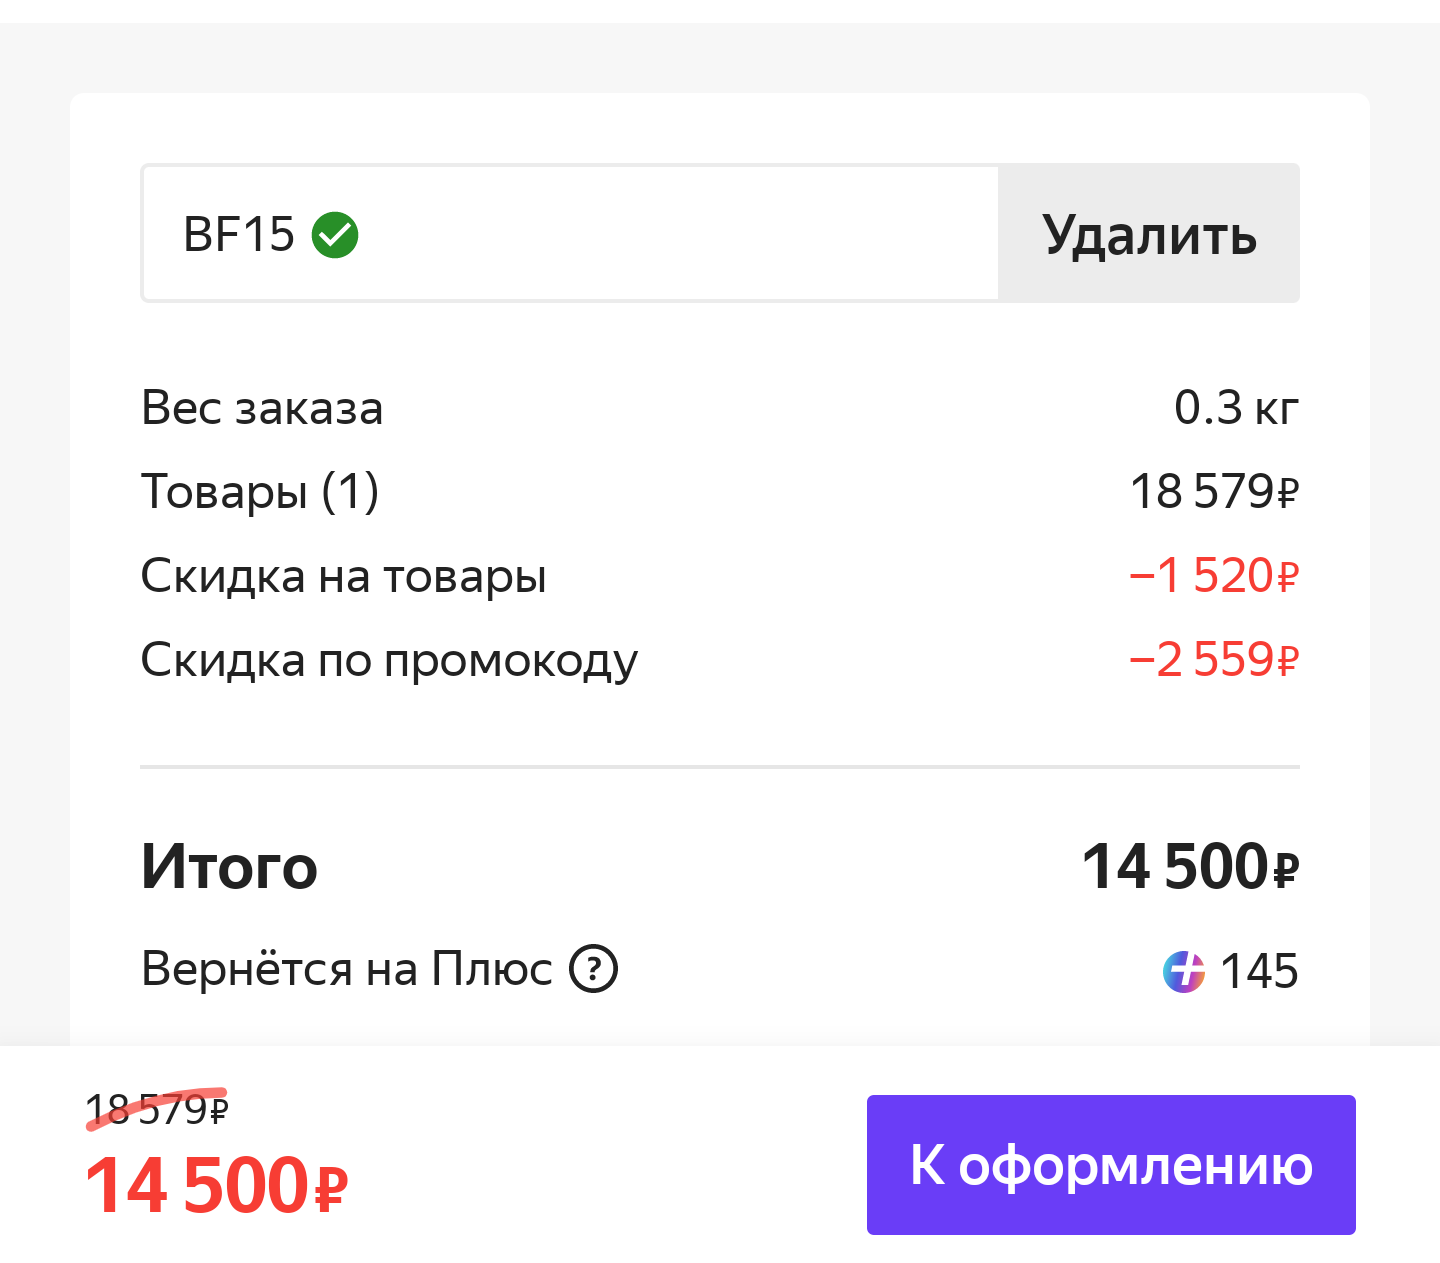Proceed with К оформлению button
Viewport: 1440px width, 1263px height.
1111,1165
